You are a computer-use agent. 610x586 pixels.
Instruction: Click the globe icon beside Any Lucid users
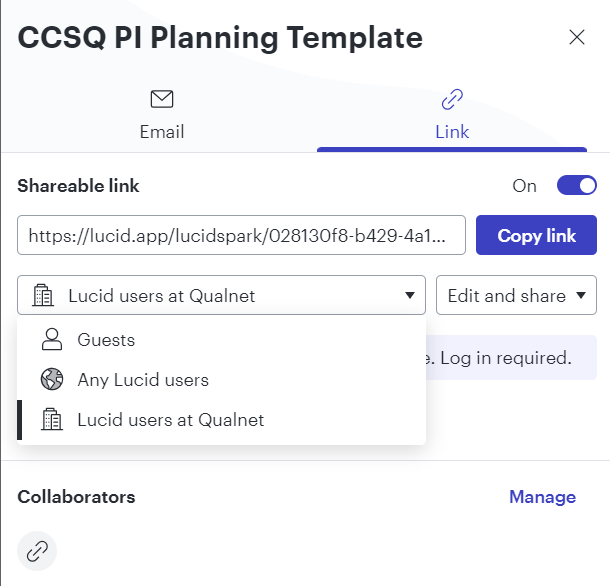tap(52, 379)
